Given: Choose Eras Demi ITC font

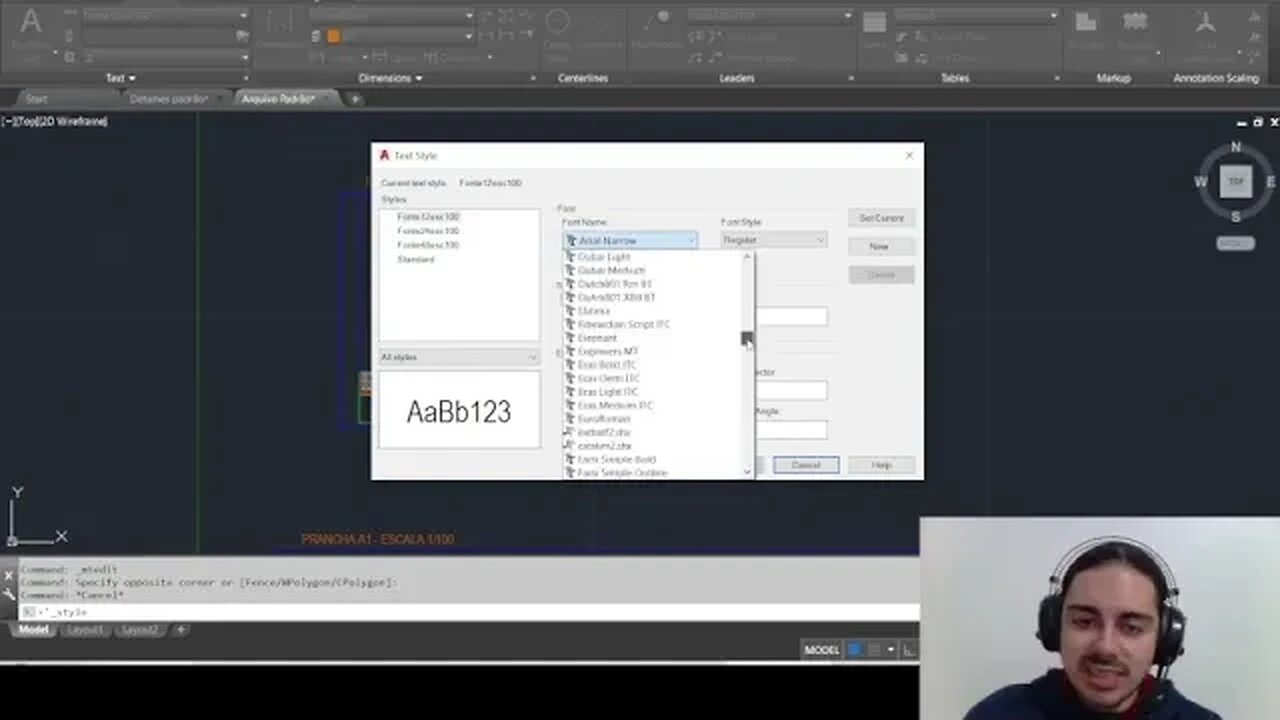Looking at the screenshot, I should point(608,378).
